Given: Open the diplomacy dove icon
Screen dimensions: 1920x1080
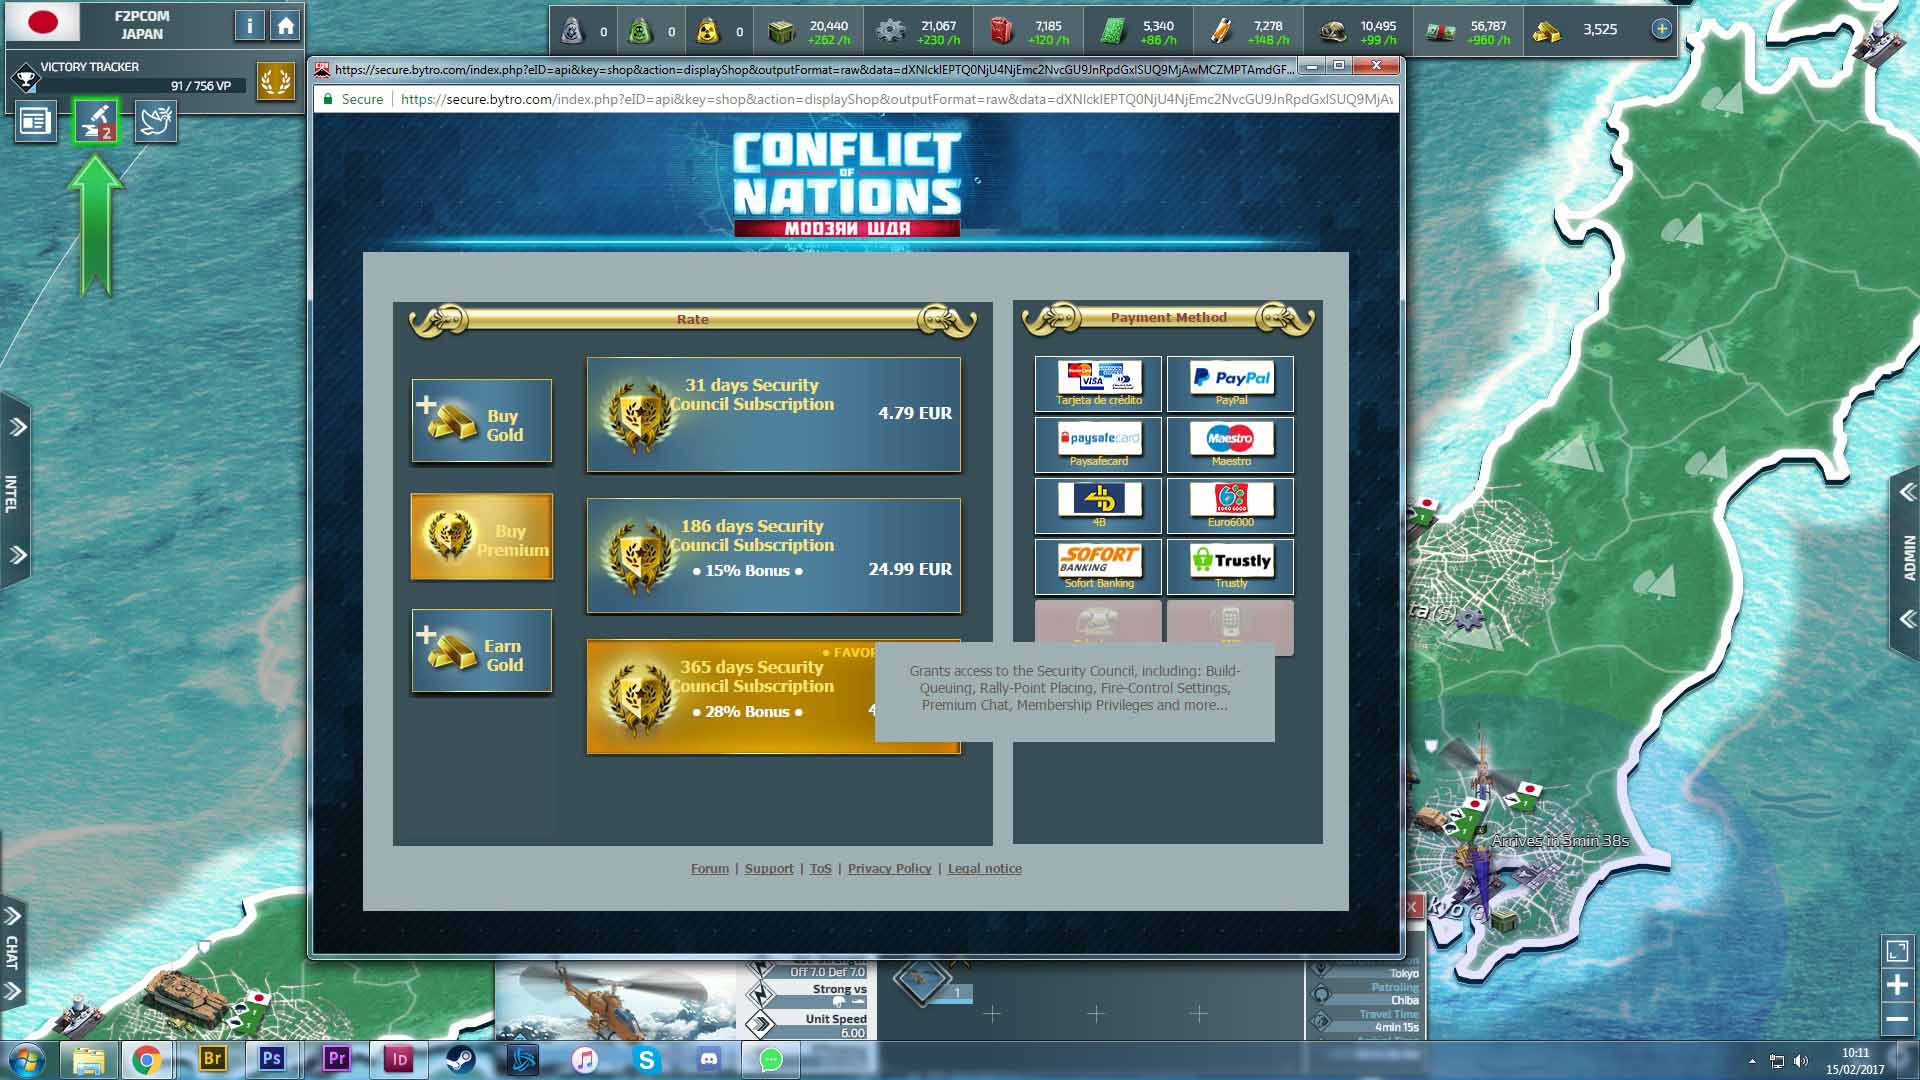Looking at the screenshot, I should 156,121.
